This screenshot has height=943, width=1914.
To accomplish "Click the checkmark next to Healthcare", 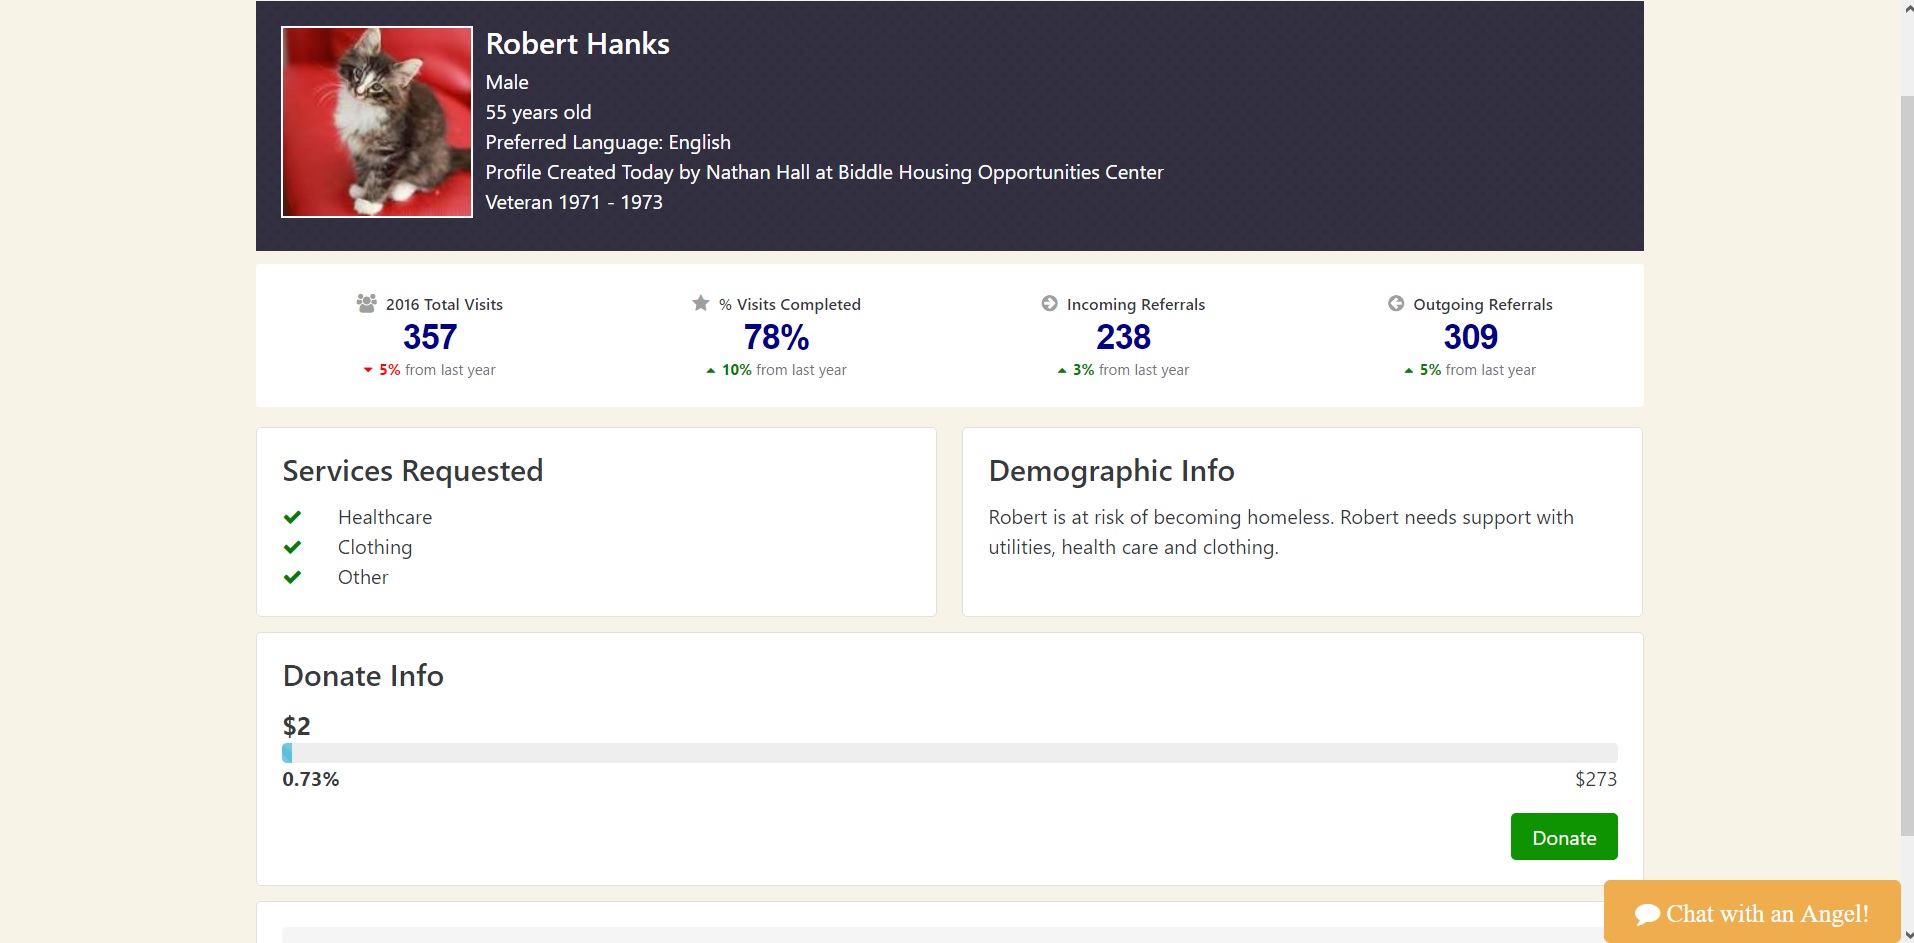I will 292,517.
